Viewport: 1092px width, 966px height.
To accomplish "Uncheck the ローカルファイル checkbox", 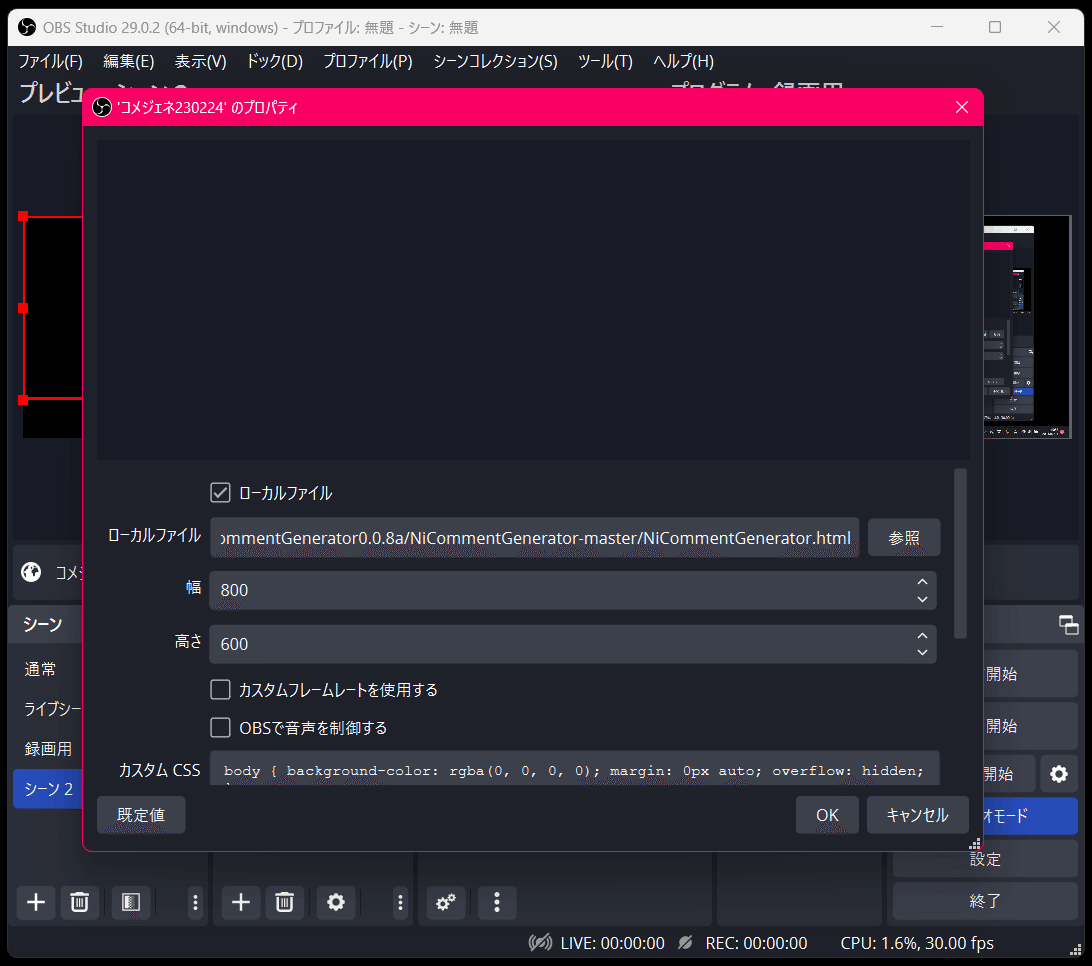I will pyautogui.click(x=220, y=492).
